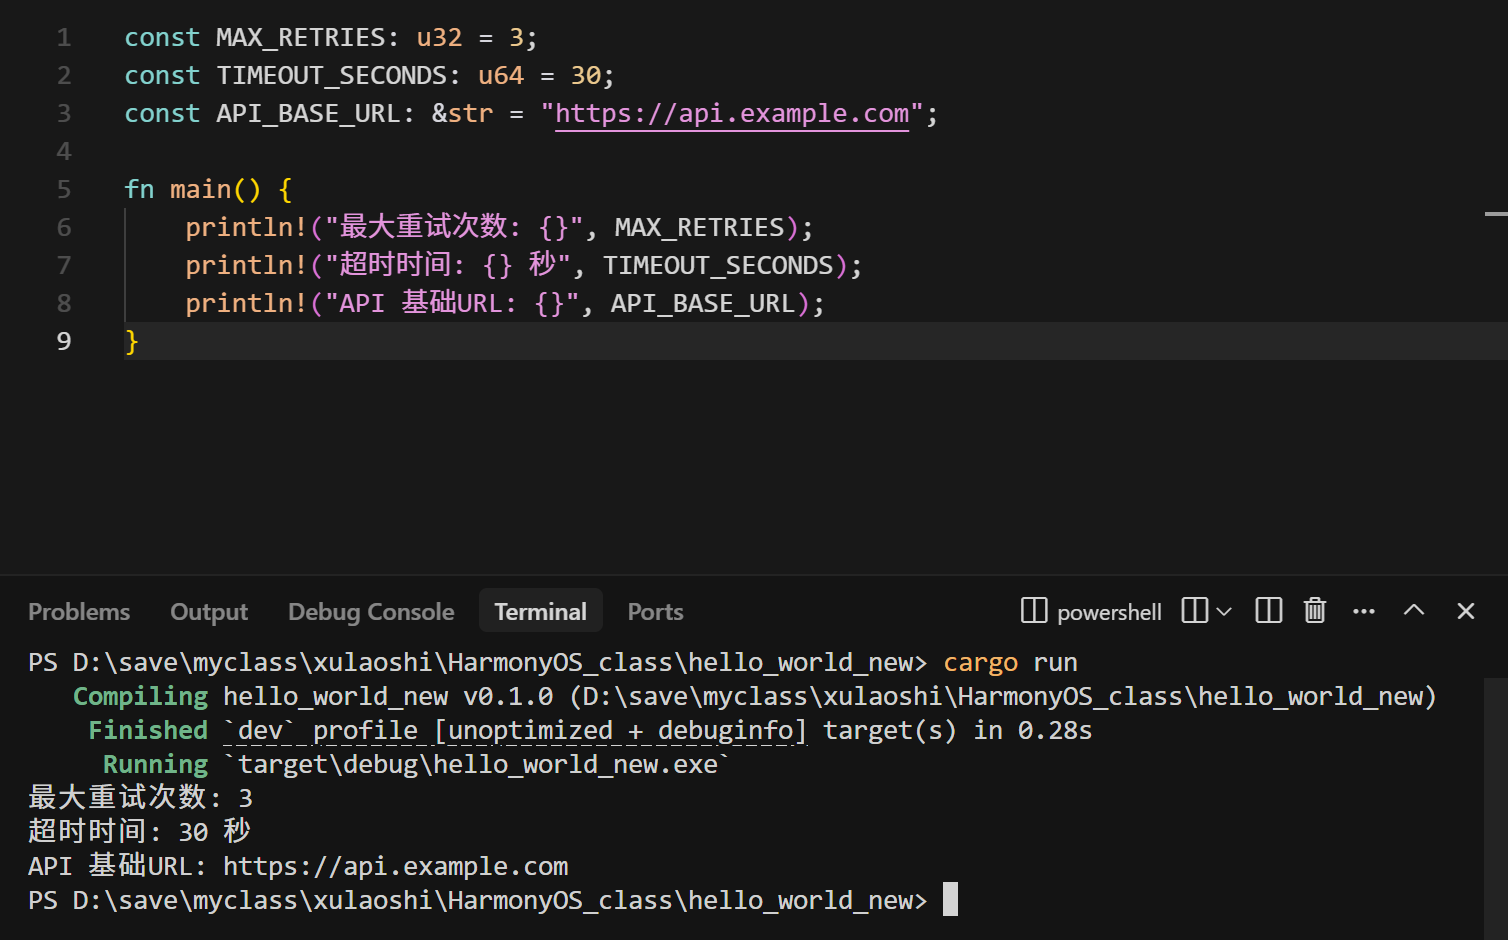1508x940 pixels.
Task: Click the closing brace on line 9
Action: 131,342
